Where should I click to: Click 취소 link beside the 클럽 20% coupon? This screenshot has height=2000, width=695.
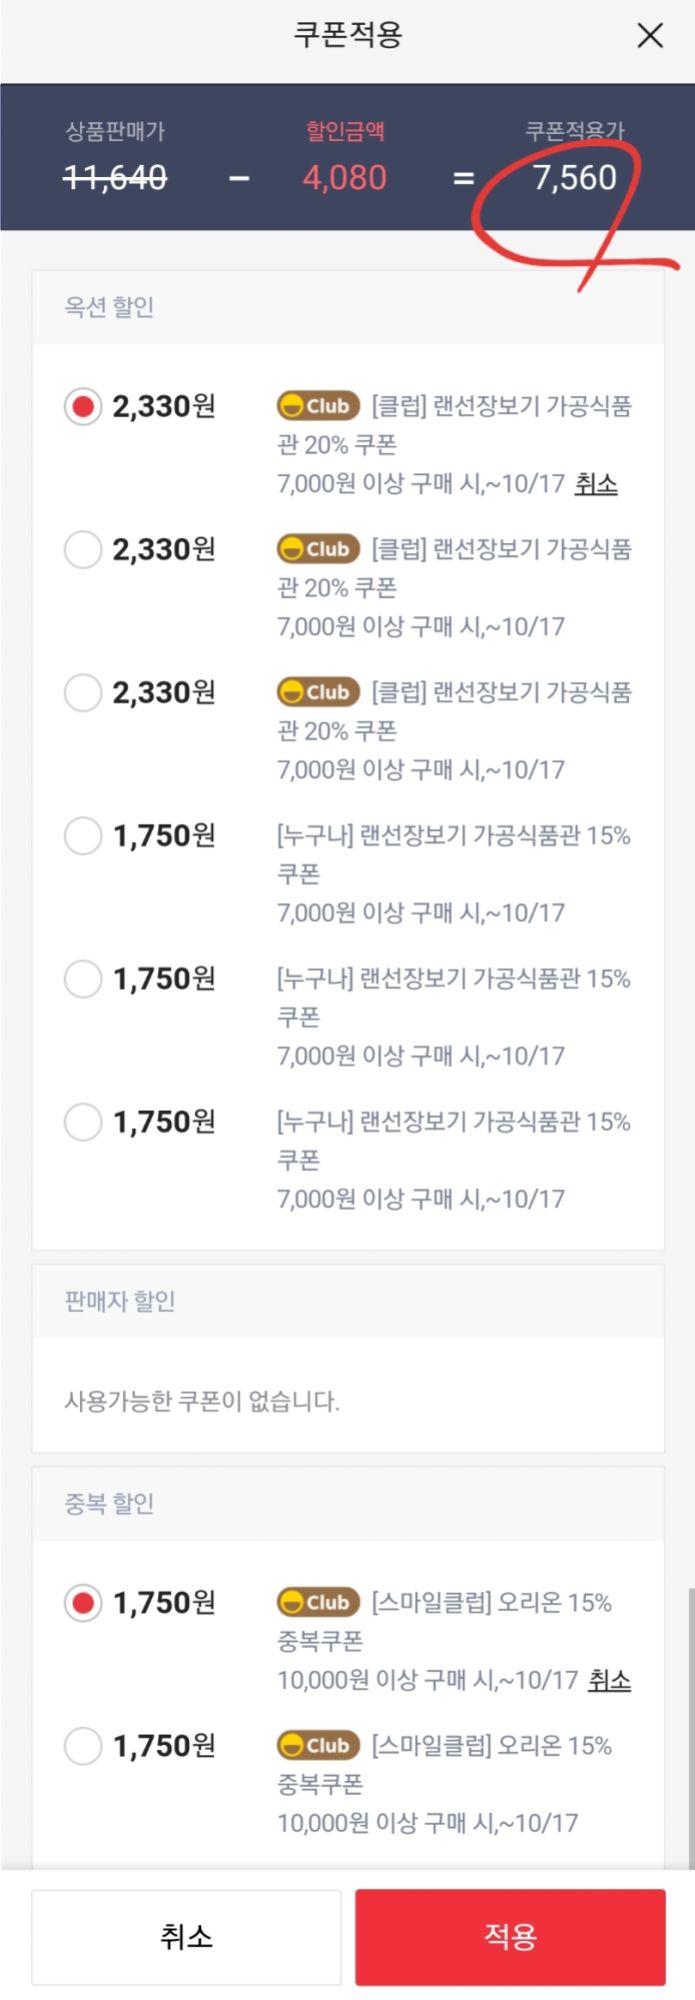pos(596,484)
